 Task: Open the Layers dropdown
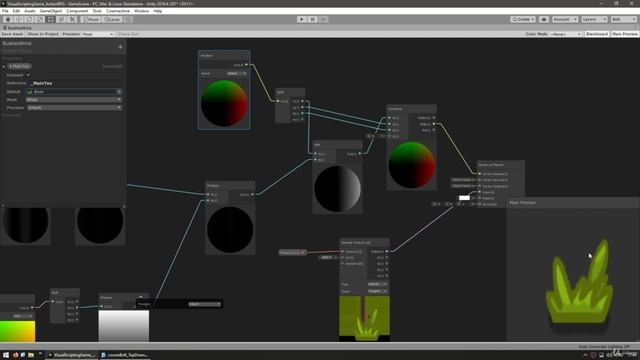pyautogui.click(x=594, y=19)
